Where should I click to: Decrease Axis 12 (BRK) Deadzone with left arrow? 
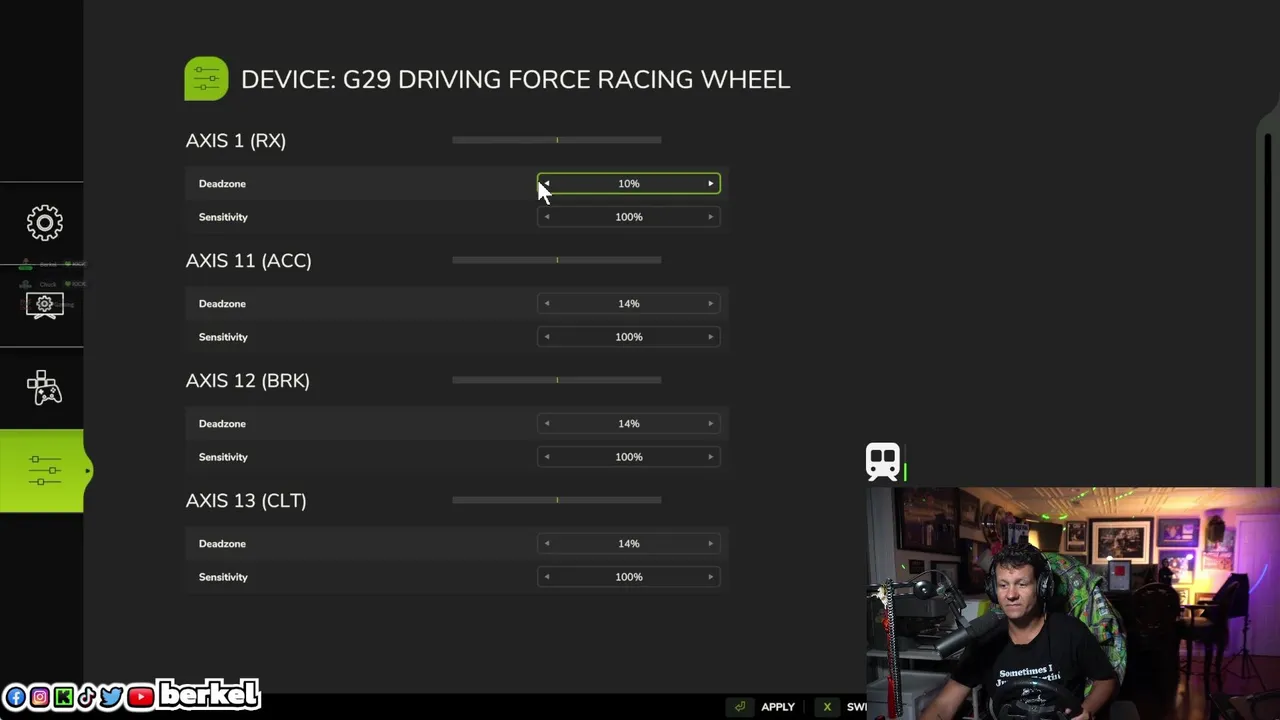pos(546,424)
